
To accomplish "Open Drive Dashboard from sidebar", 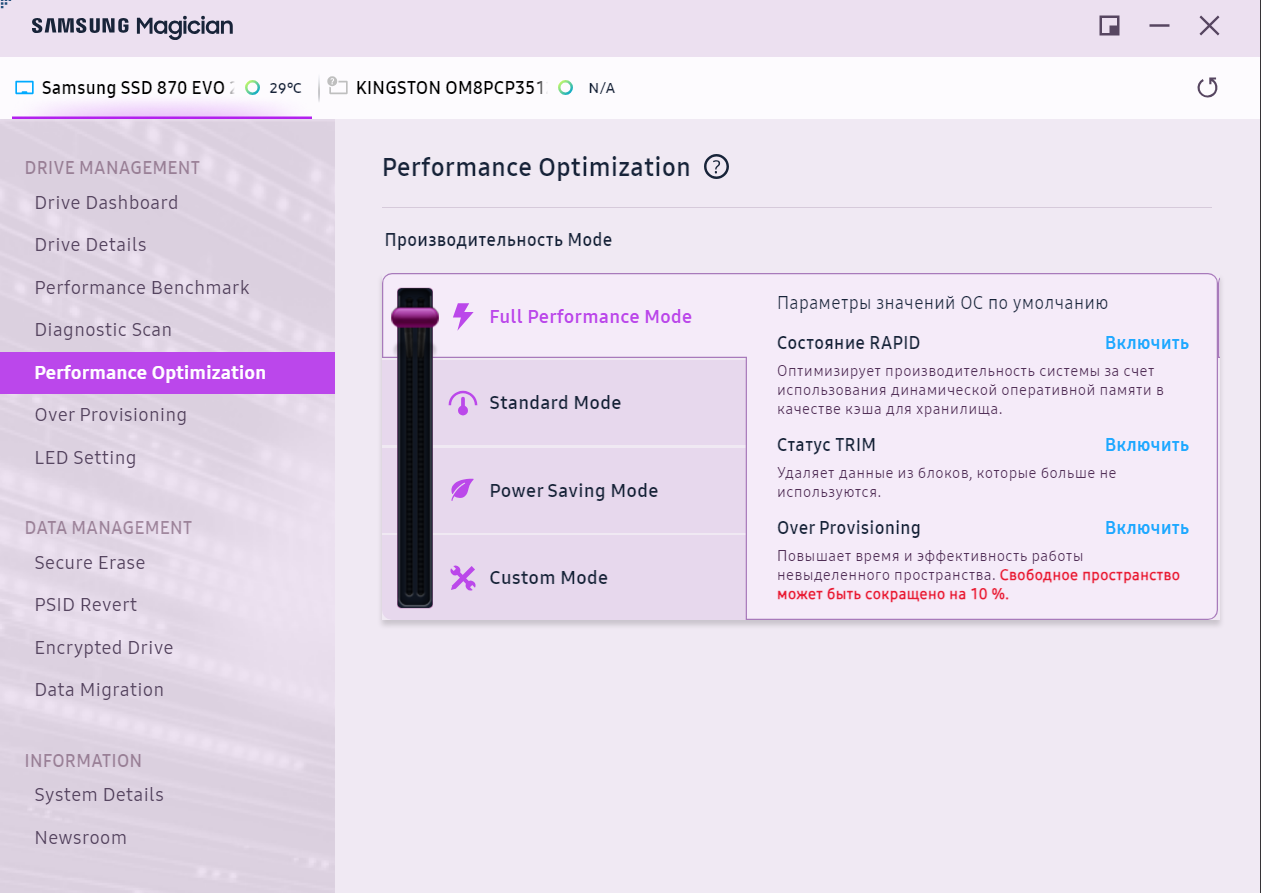I will tap(106, 203).
